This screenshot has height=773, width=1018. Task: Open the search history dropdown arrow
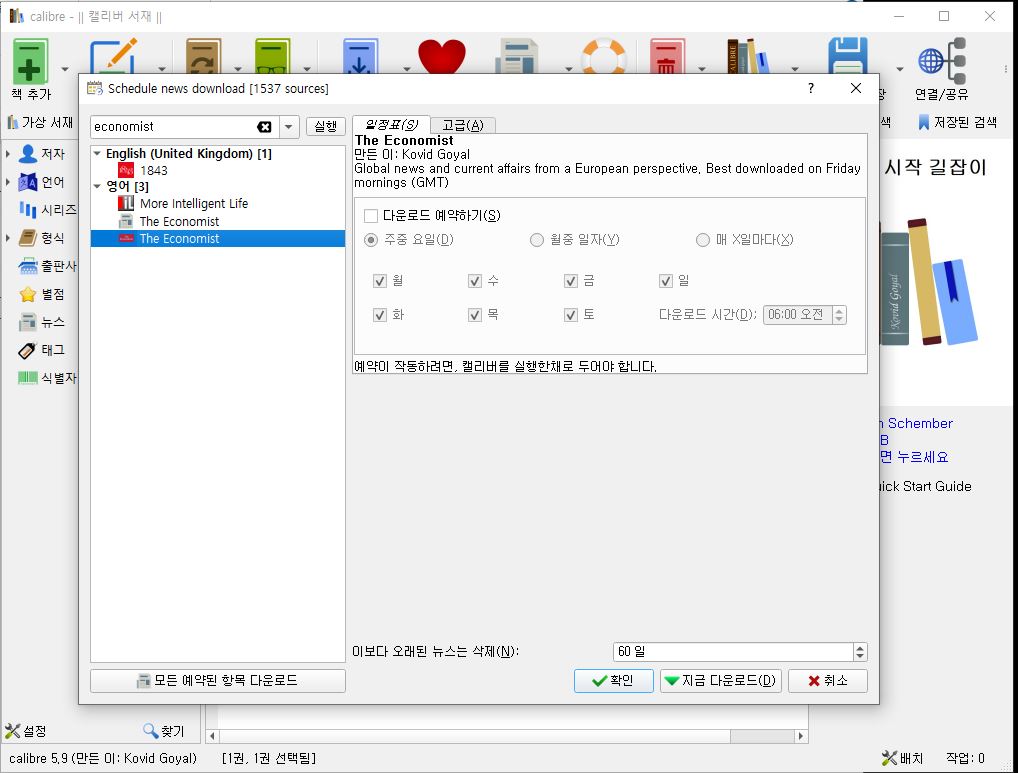(289, 127)
